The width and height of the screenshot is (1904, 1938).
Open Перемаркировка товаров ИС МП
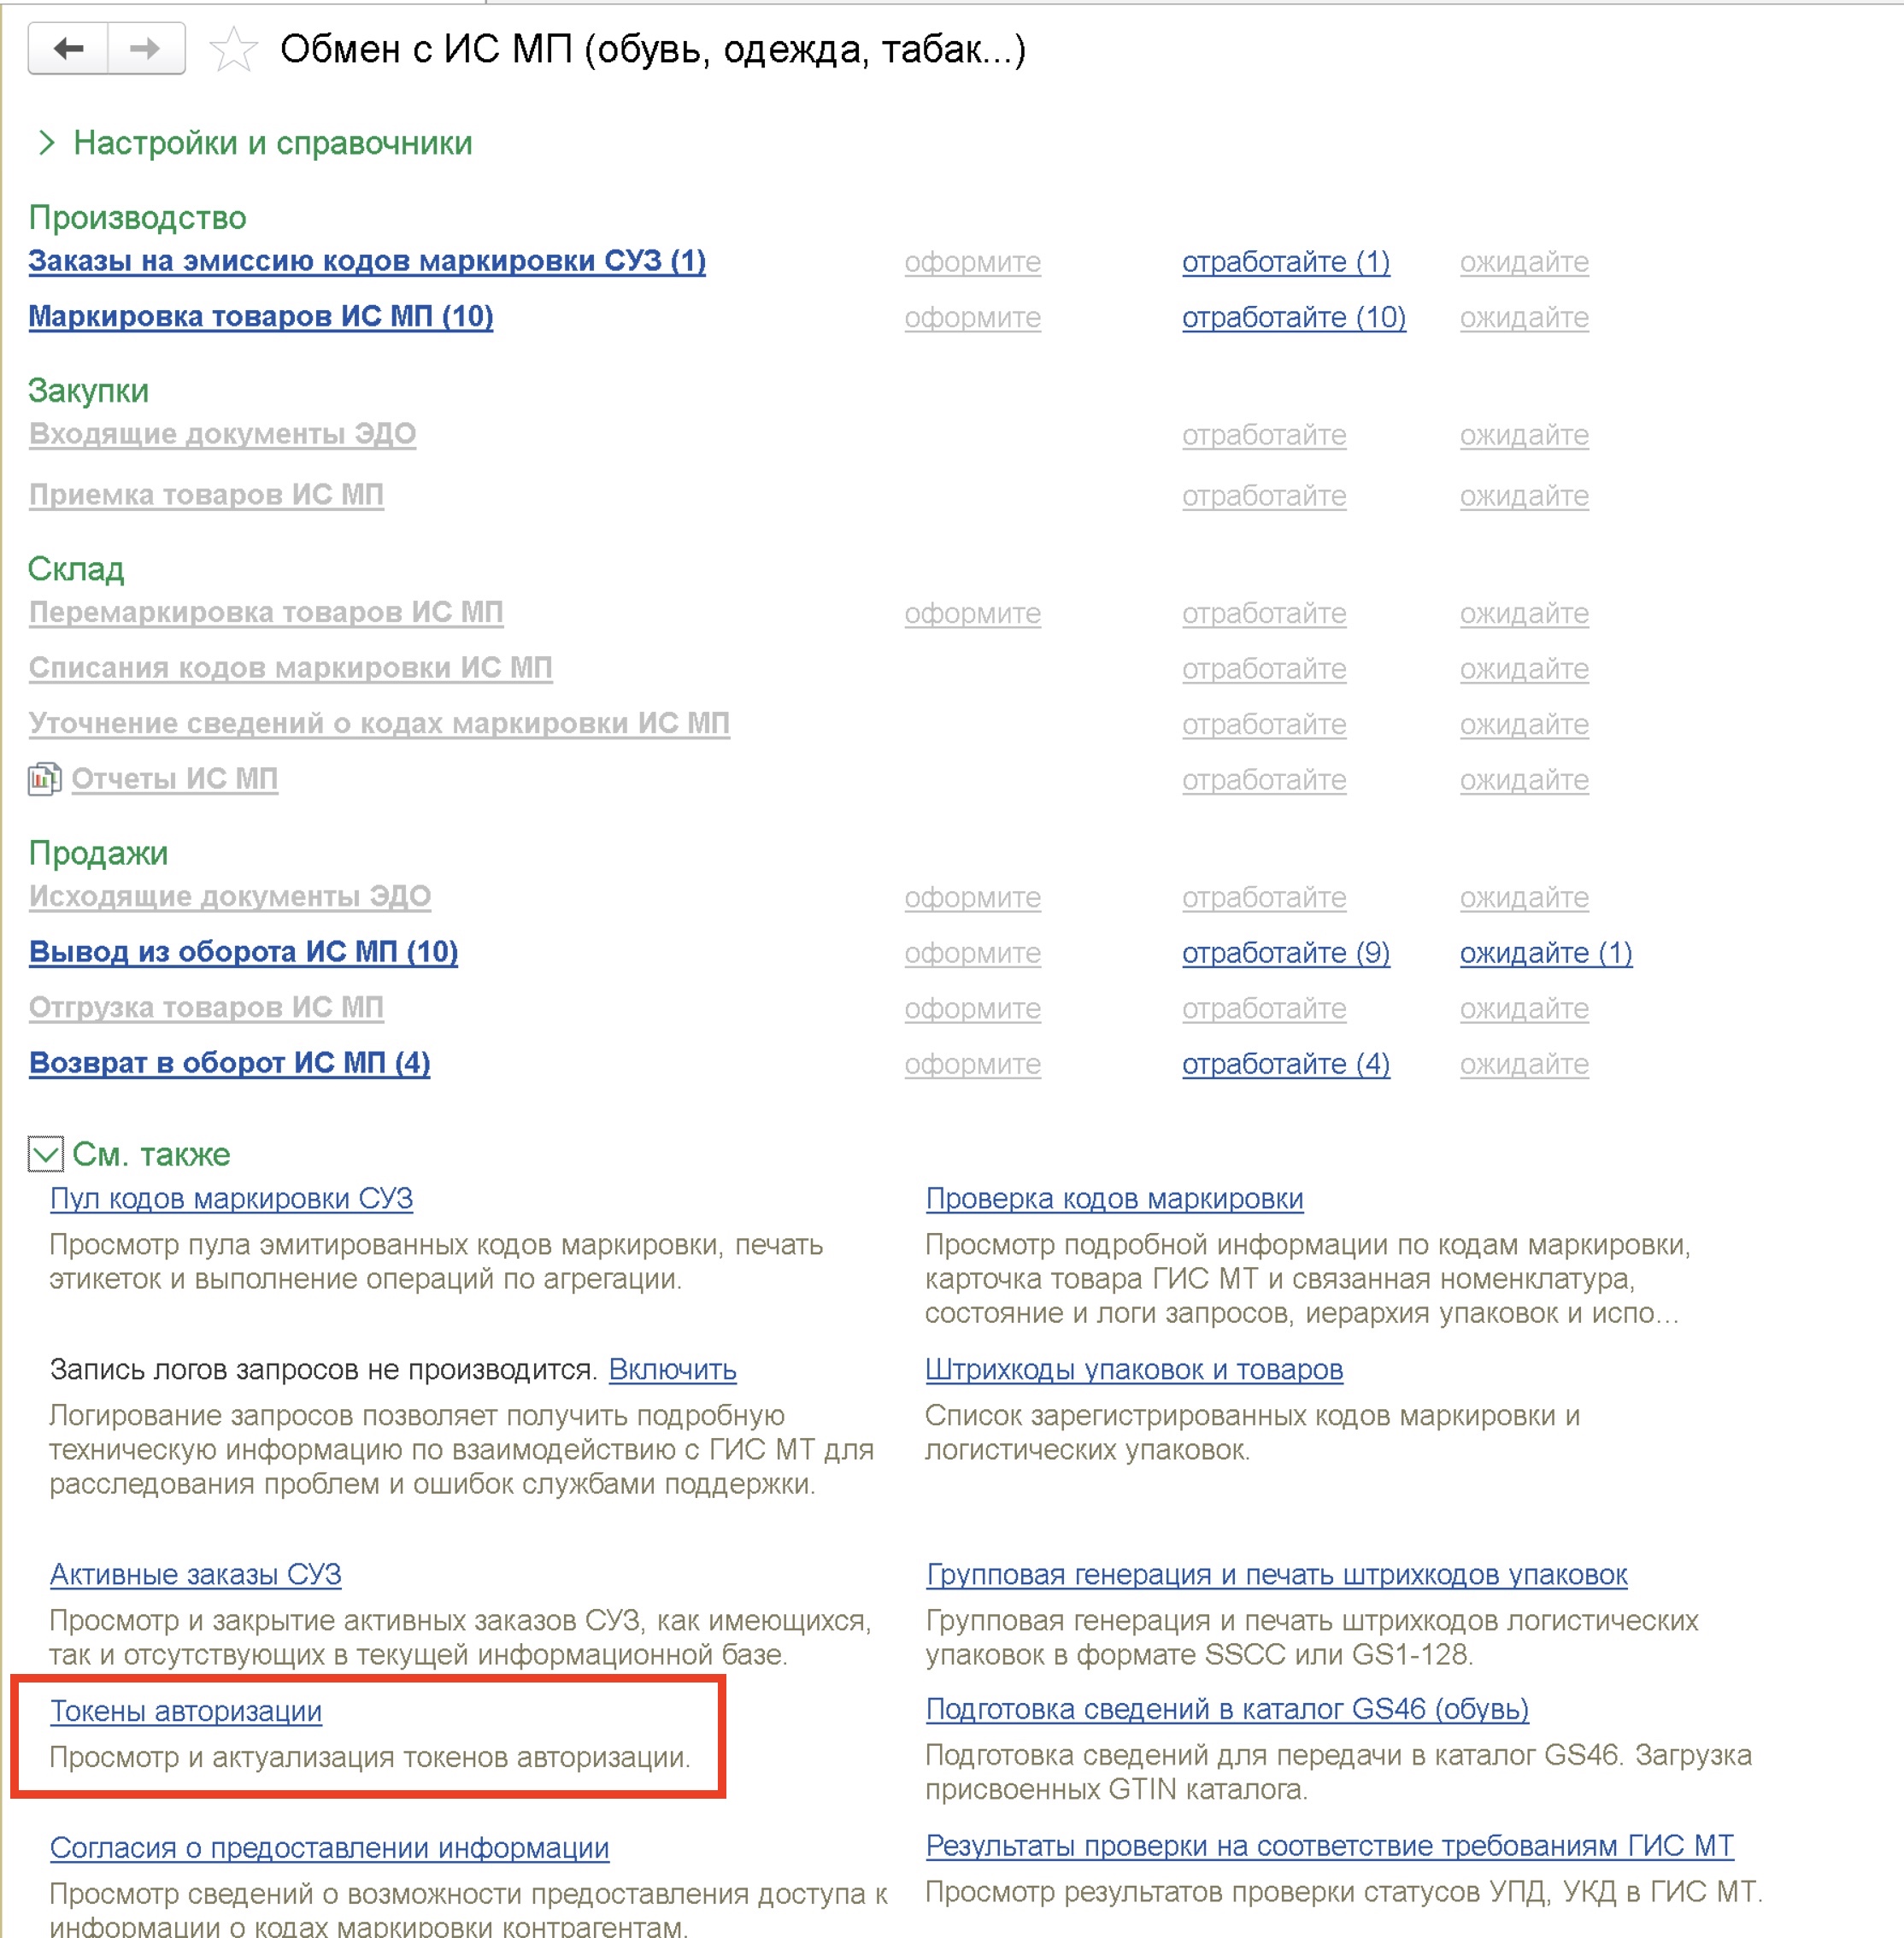coord(266,613)
